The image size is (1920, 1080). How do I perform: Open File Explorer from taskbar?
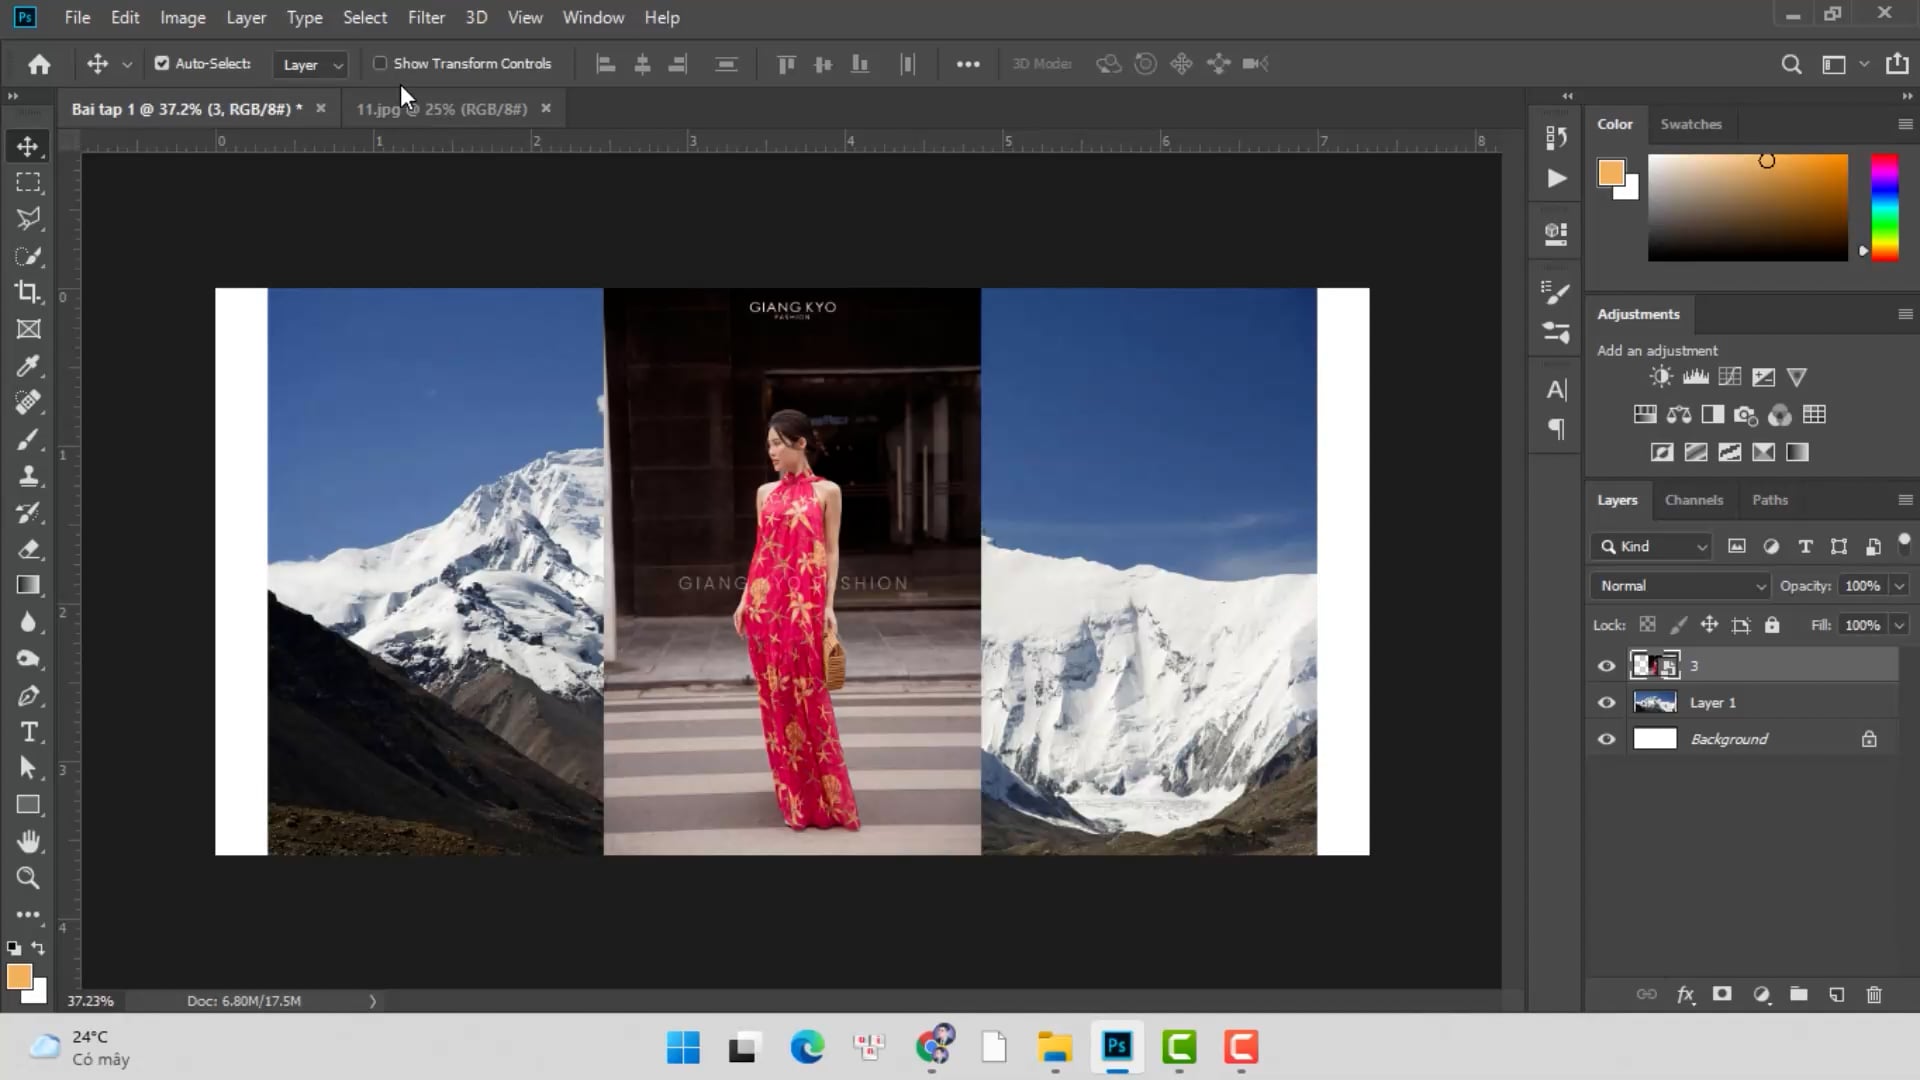1055,1047
